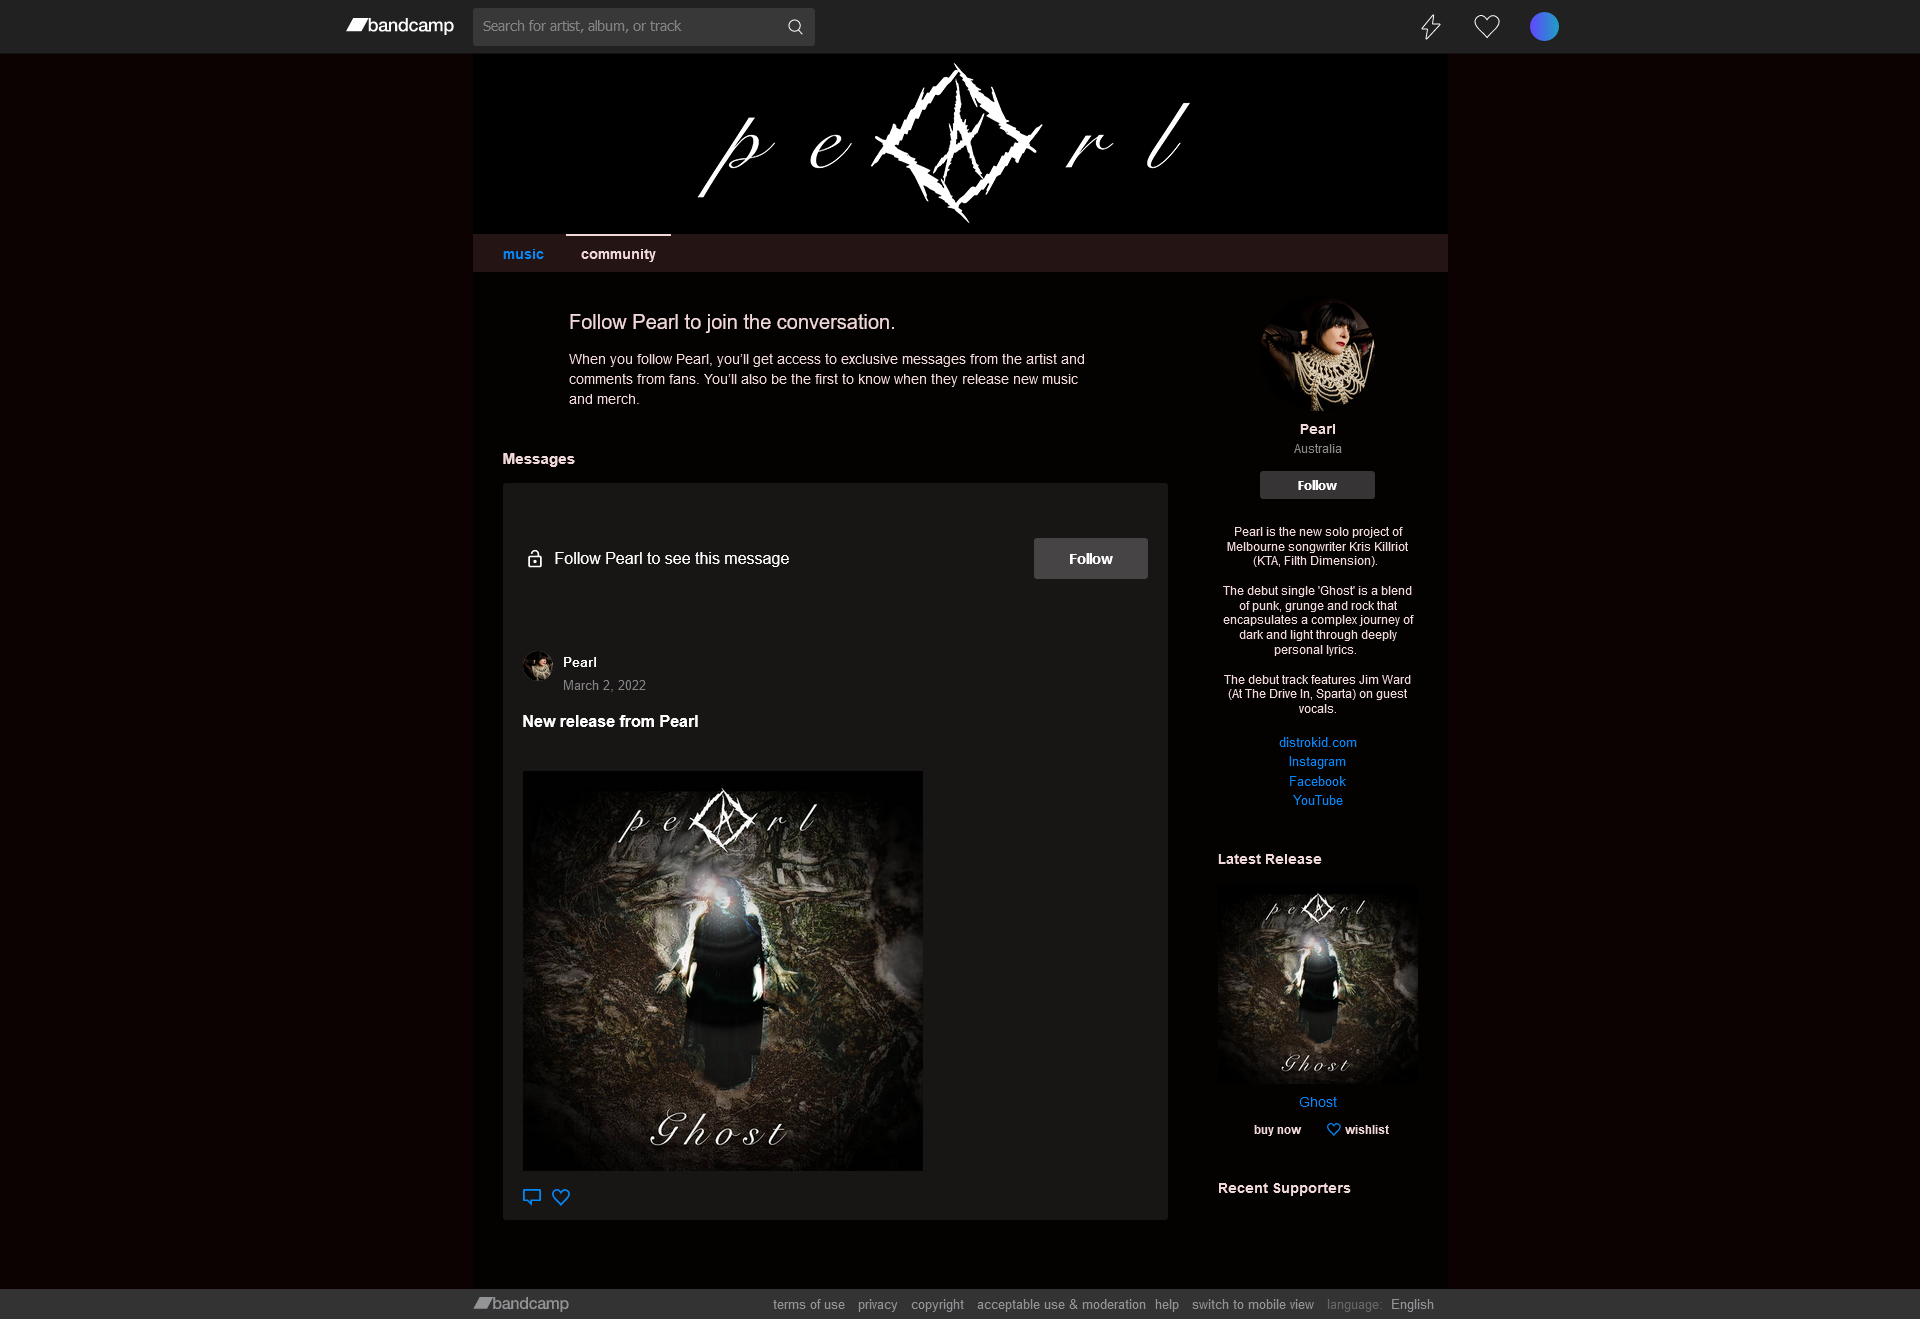Screen dimensions: 1920x1319
Task: Click the search artist, album, or track field
Action: point(630,27)
